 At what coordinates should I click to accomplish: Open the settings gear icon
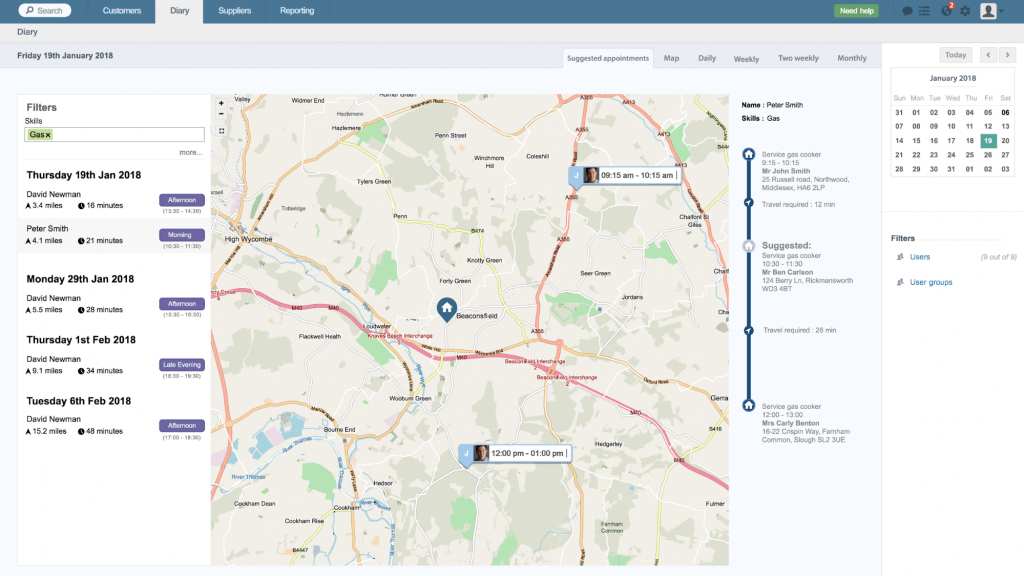click(x=965, y=11)
